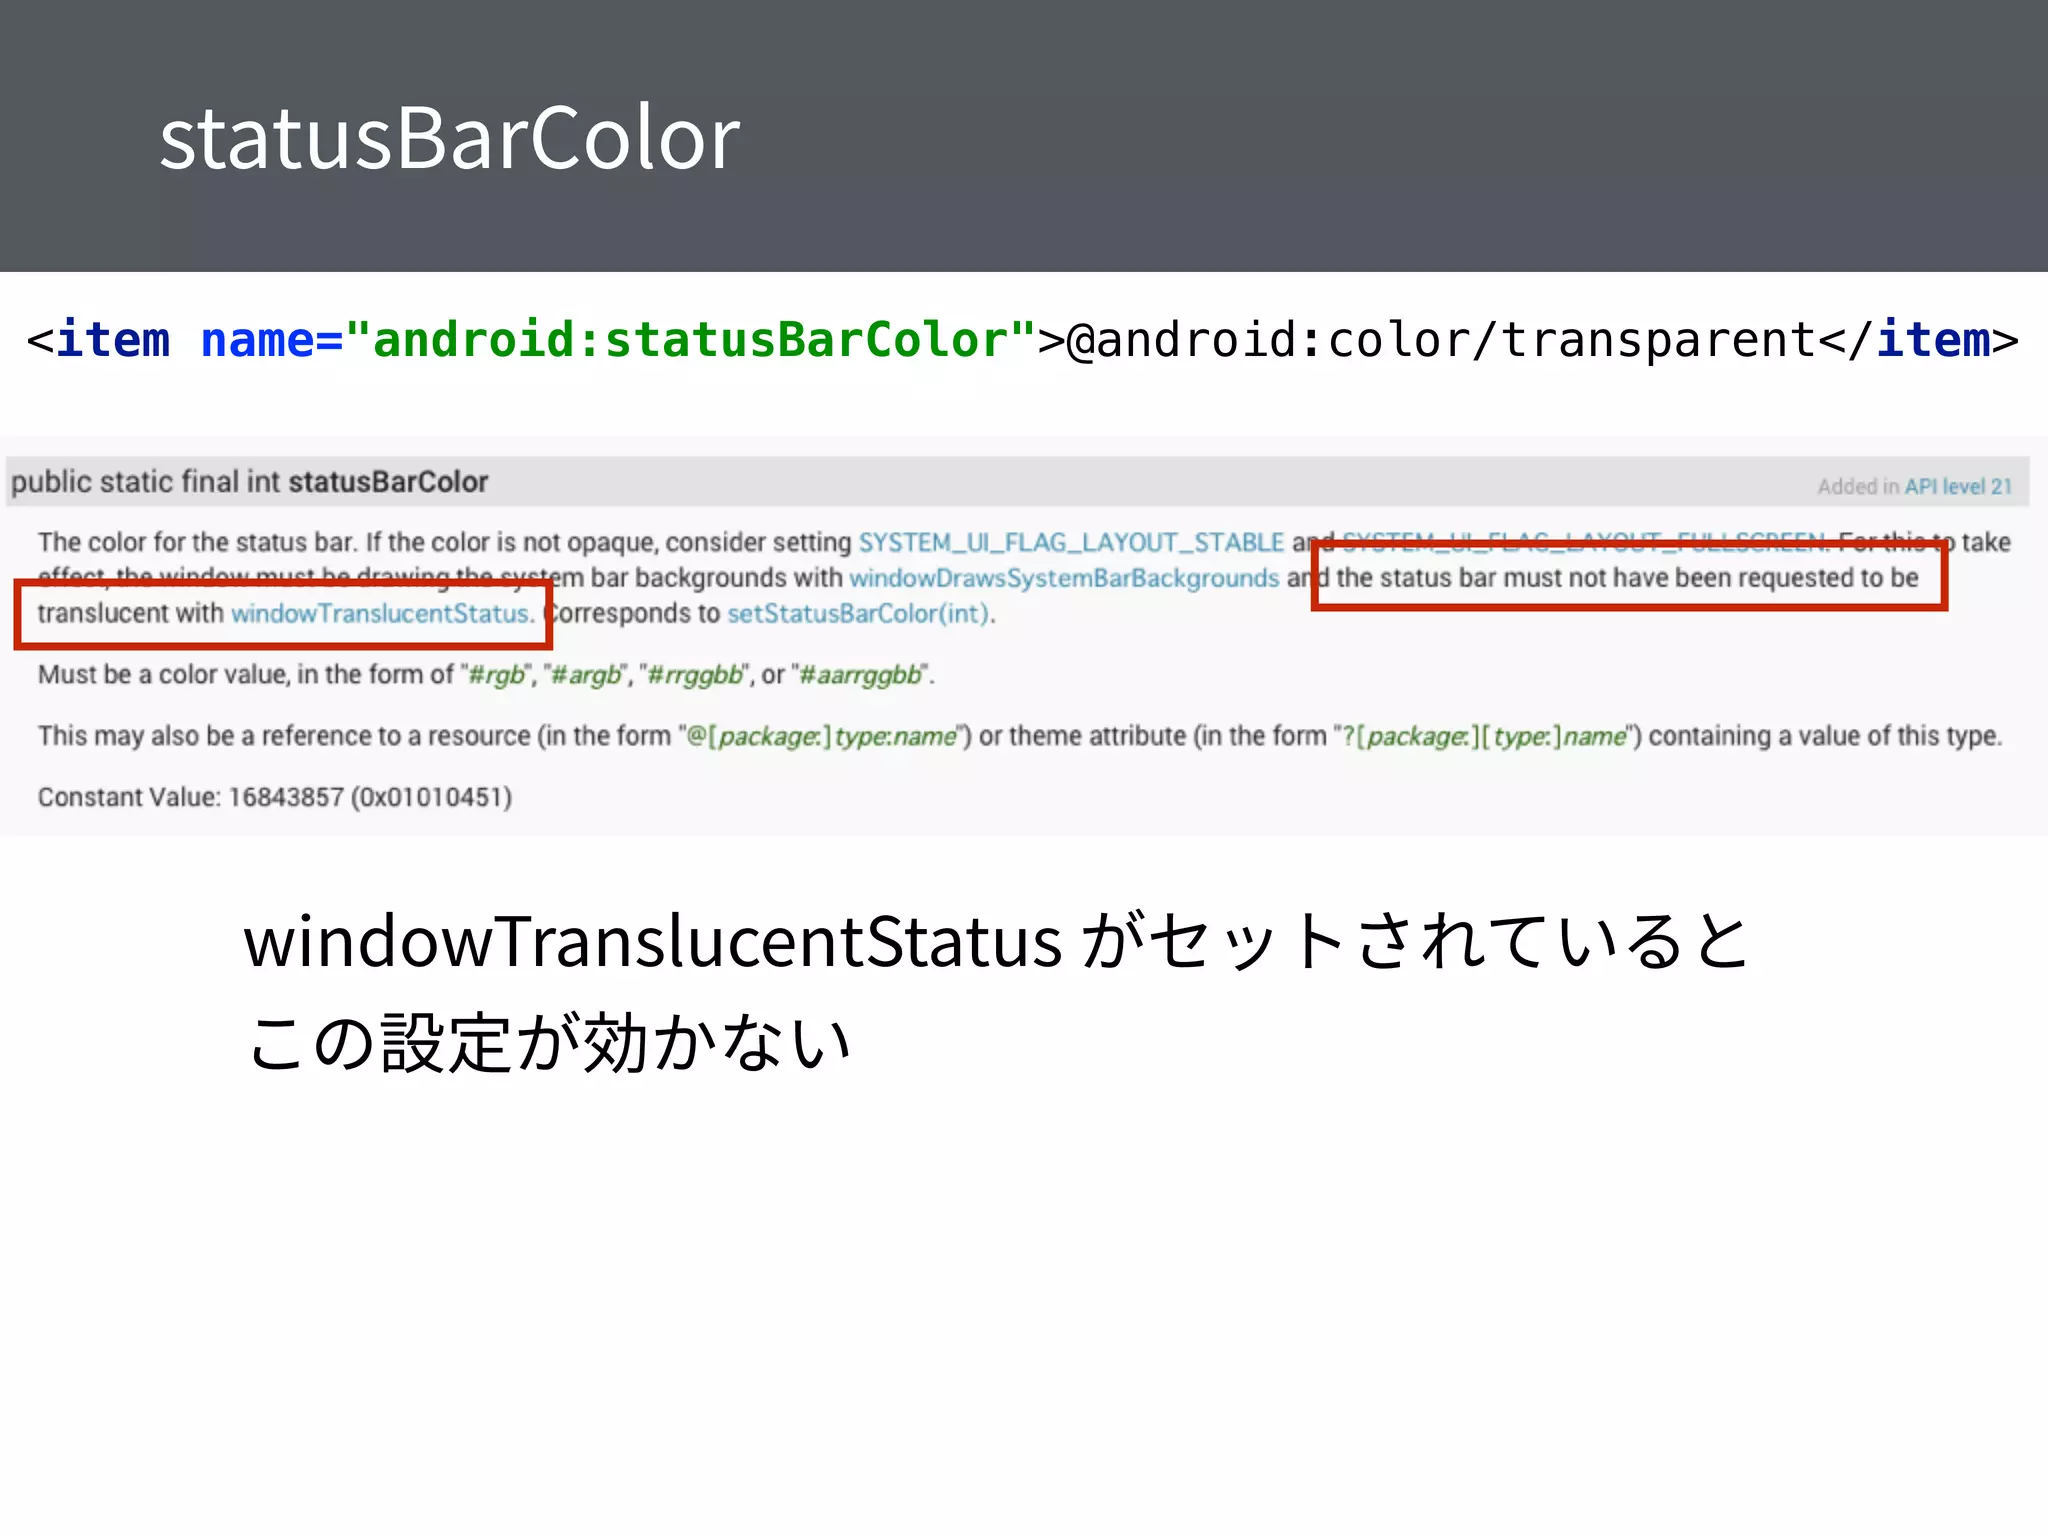Click the closing </item> tag text
The width and height of the screenshot is (2048, 1536).
1919,340
